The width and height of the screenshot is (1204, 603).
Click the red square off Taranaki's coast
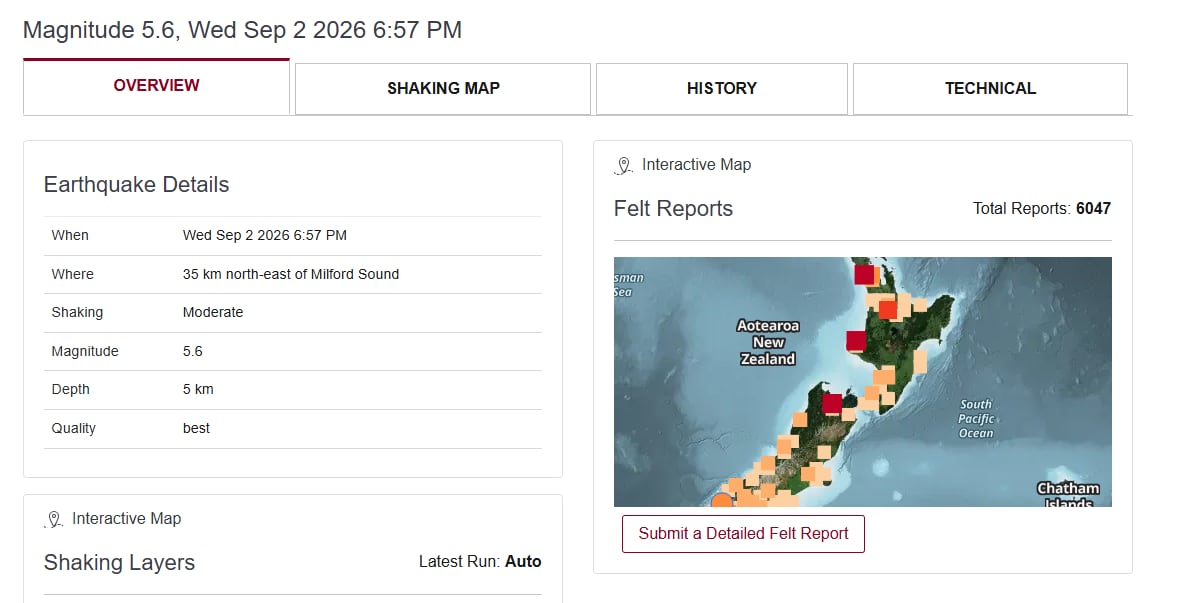coord(856,340)
